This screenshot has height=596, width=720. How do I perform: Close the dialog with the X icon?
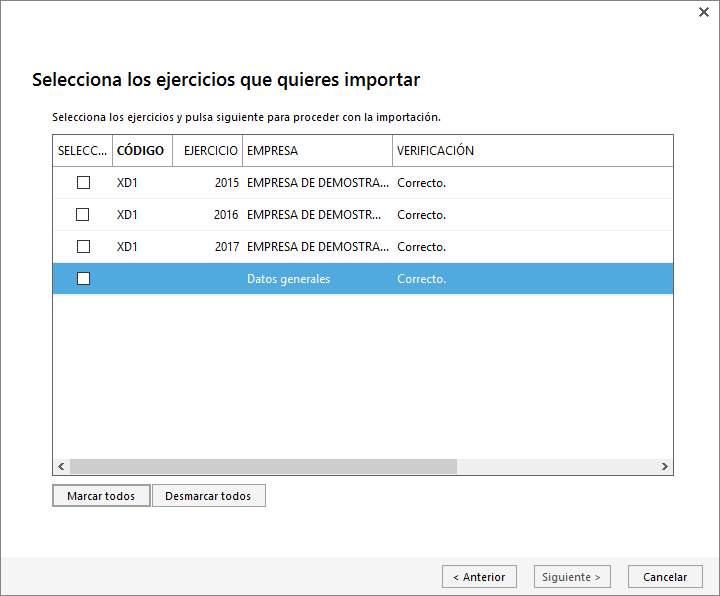point(703,12)
